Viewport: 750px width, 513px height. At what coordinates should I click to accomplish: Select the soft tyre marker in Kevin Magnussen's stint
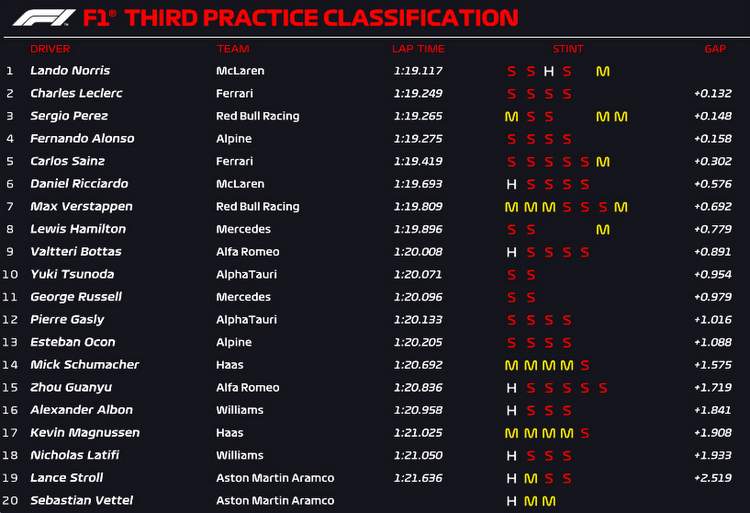(584, 433)
